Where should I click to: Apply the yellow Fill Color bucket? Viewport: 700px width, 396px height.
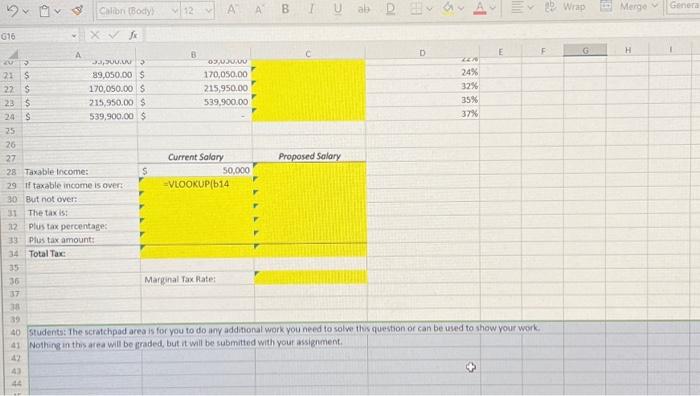tap(448, 8)
